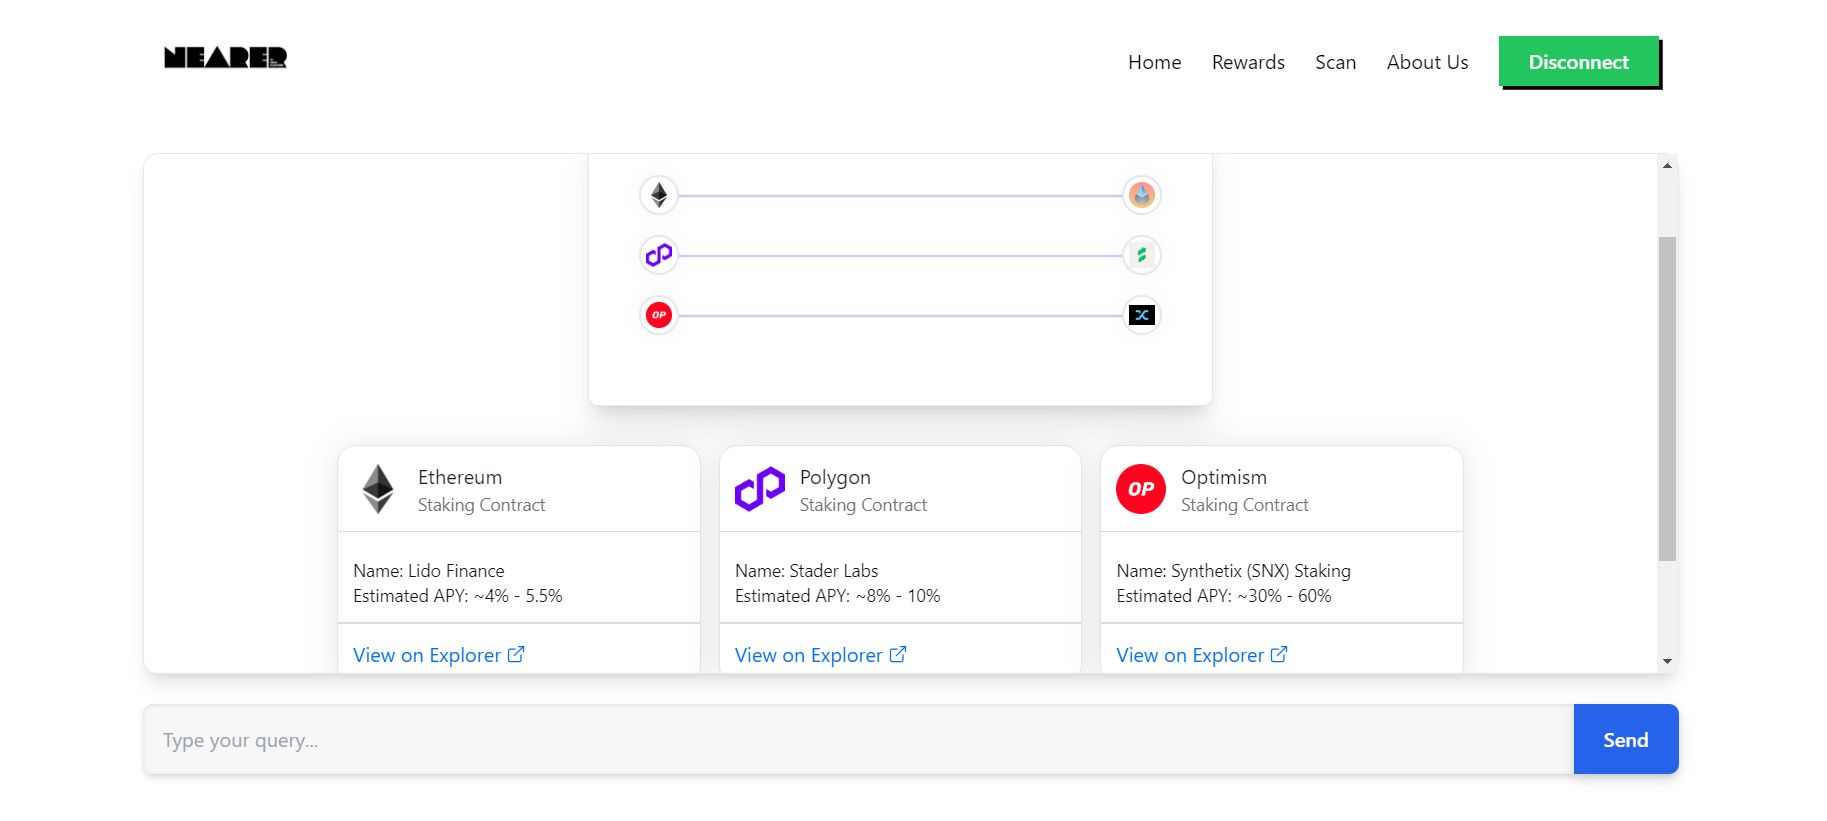This screenshot has width=1827, height=821.
Task: Click external link icon under Stader Labs
Action: (898, 654)
